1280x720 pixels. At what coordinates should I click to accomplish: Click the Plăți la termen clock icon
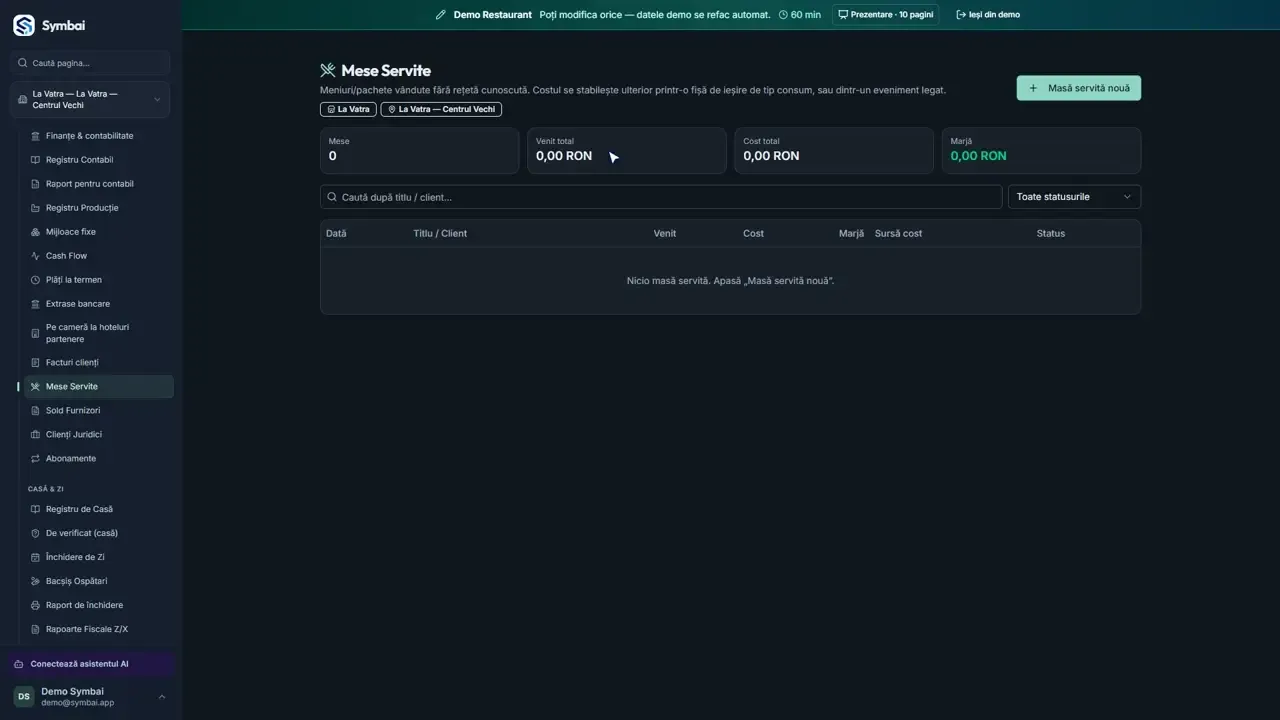point(35,280)
